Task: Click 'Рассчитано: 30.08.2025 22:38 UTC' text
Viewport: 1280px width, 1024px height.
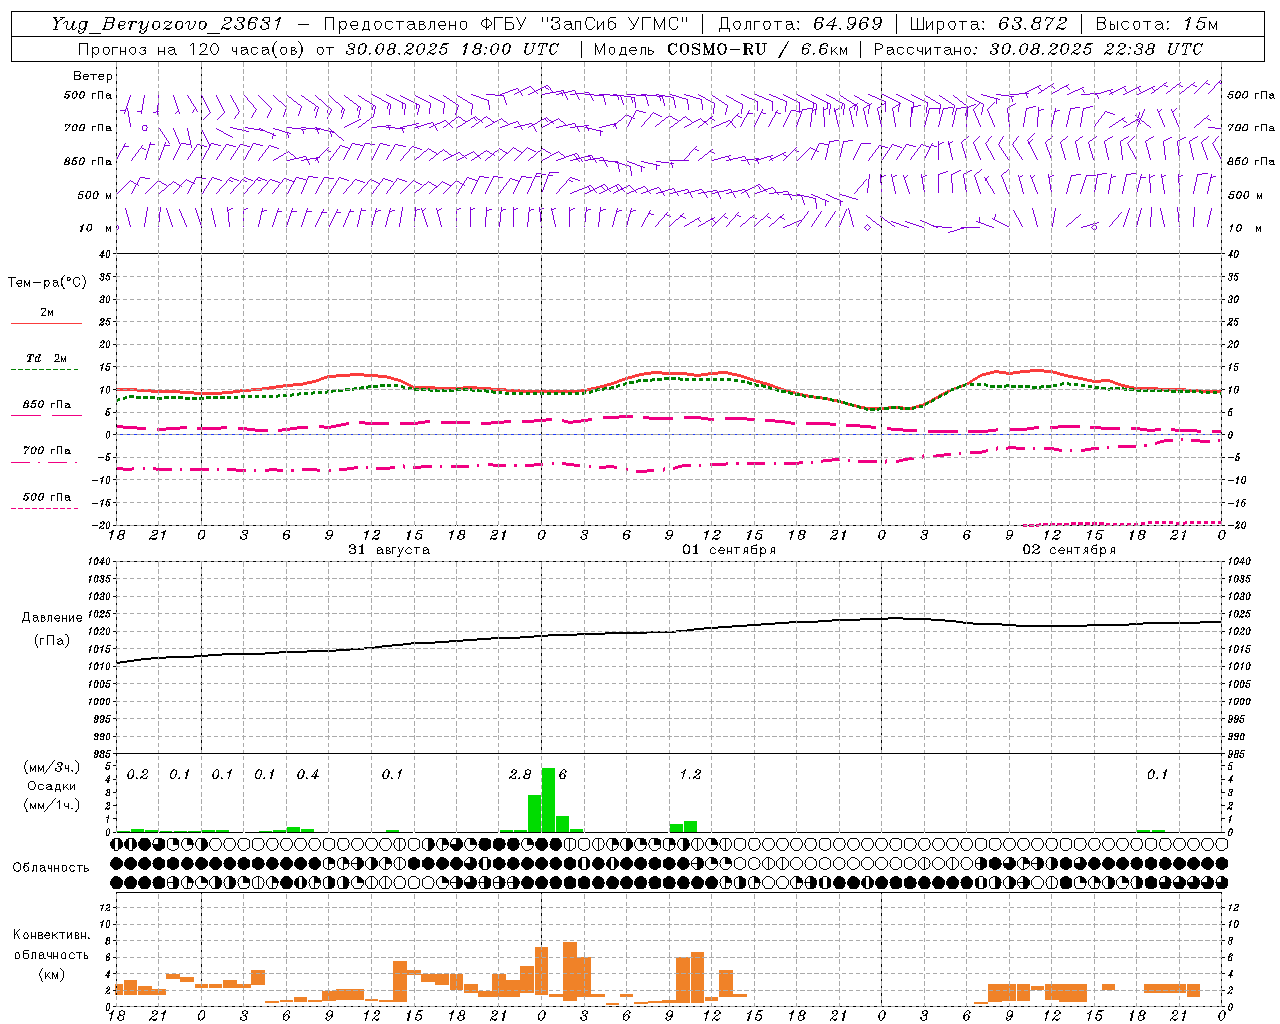Action: (x=1038, y=49)
